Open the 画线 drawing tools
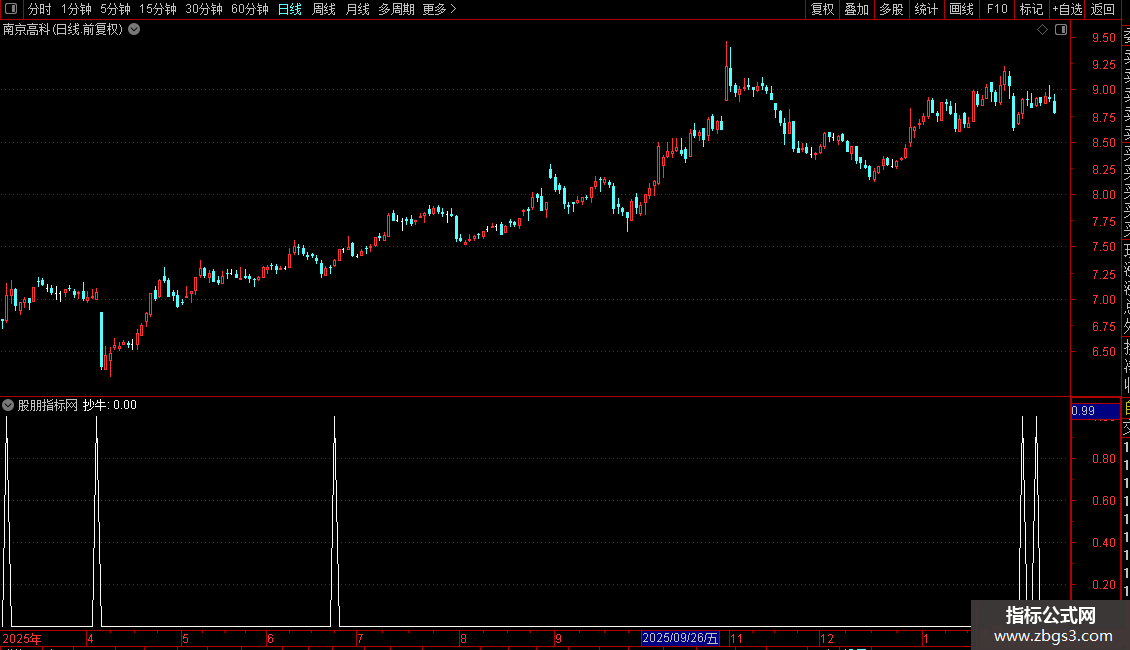 pos(961,9)
